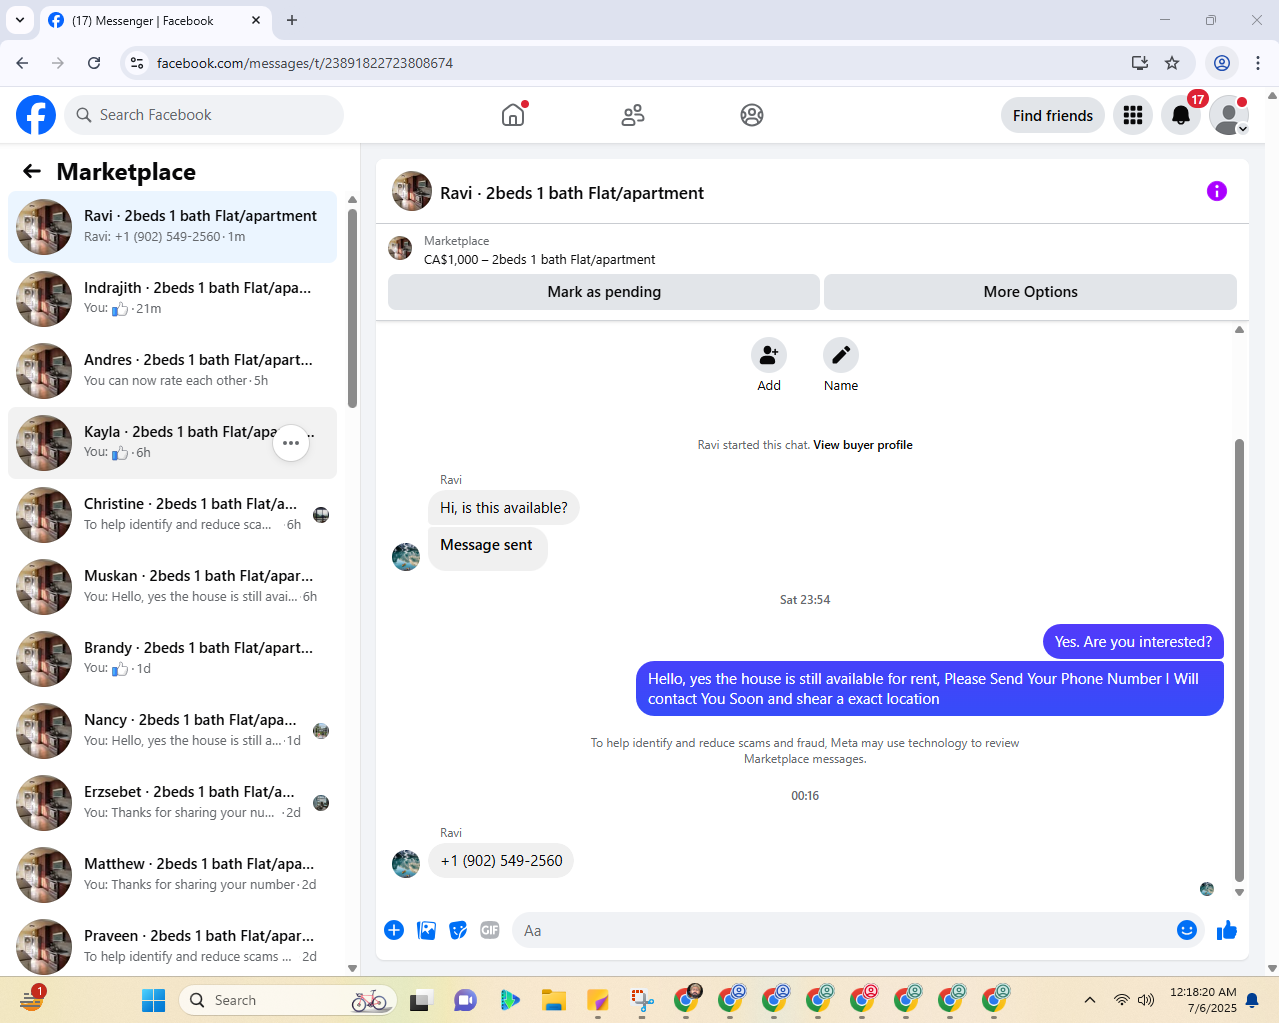This screenshot has height=1023, width=1279.
Task: Open the account profile picture menu
Action: pos(1229,115)
